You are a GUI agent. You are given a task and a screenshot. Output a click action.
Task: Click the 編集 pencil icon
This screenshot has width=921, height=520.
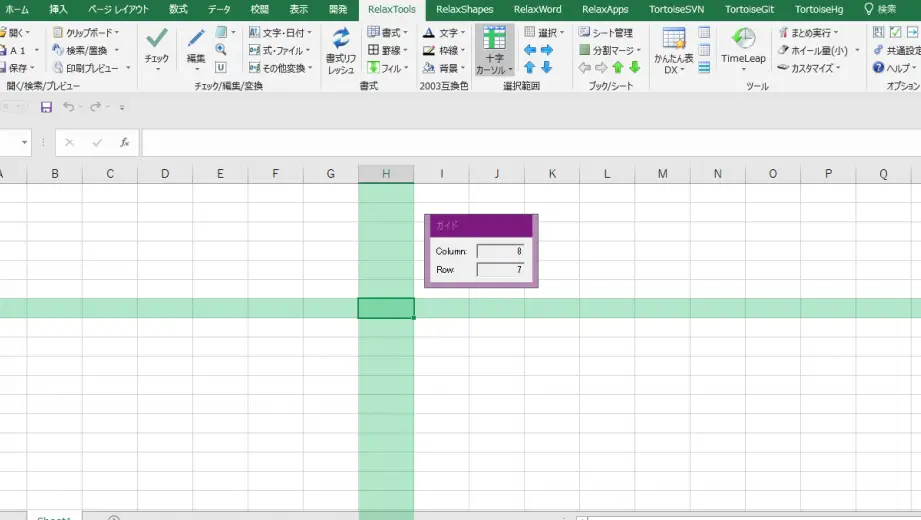click(196, 39)
